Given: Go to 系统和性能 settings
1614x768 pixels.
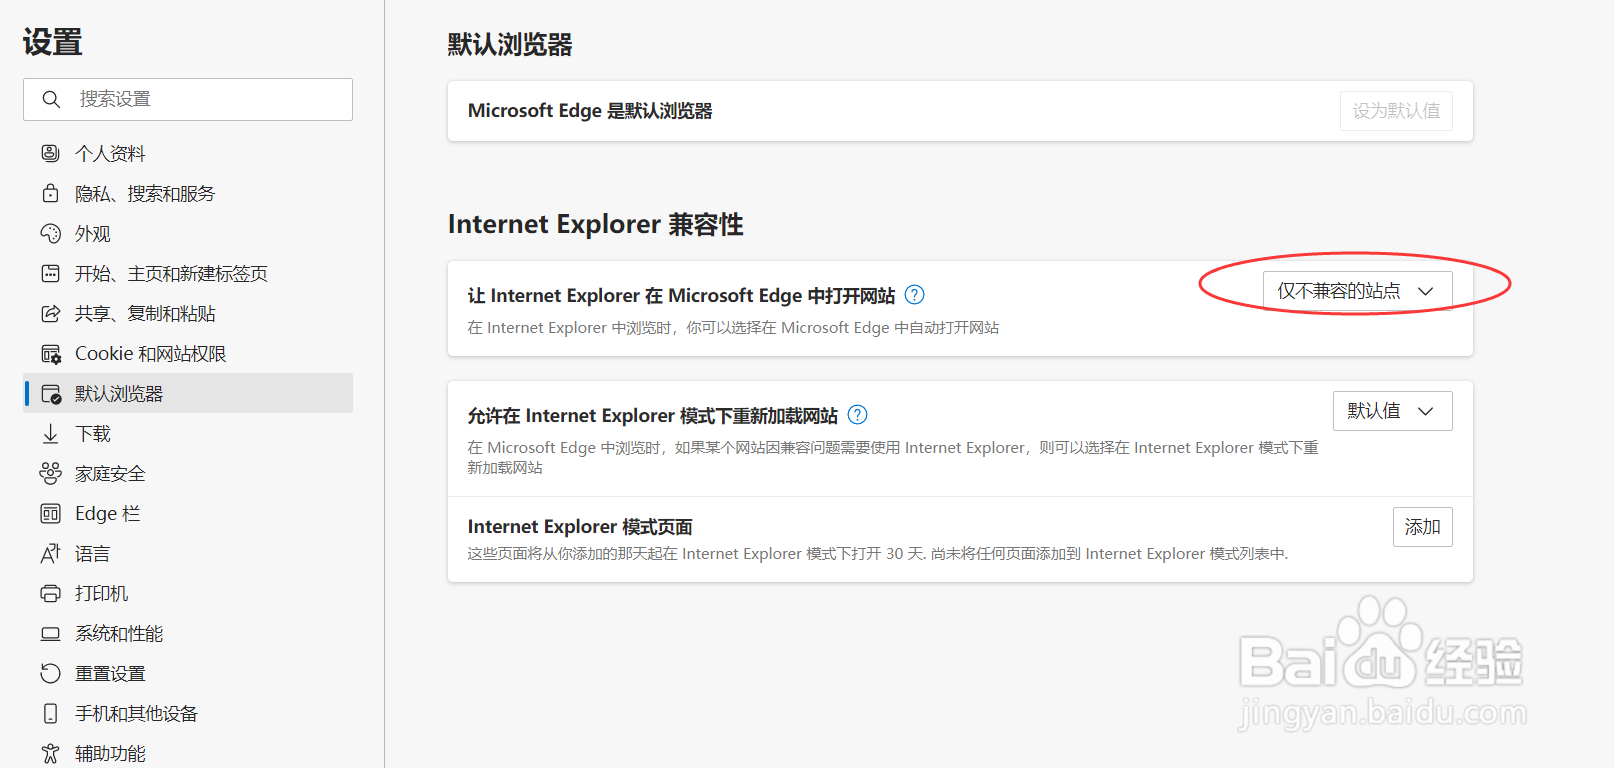Looking at the screenshot, I should pos(188,633).
